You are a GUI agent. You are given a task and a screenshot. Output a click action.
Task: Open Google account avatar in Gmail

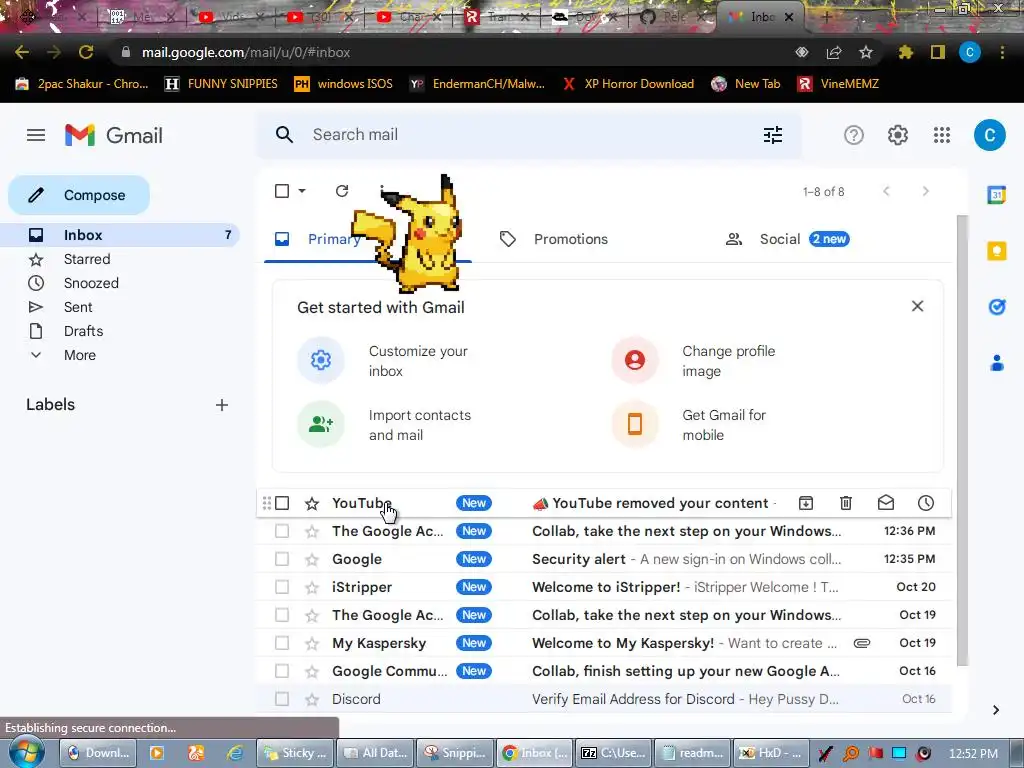pyautogui.click(x=989, y=135)
